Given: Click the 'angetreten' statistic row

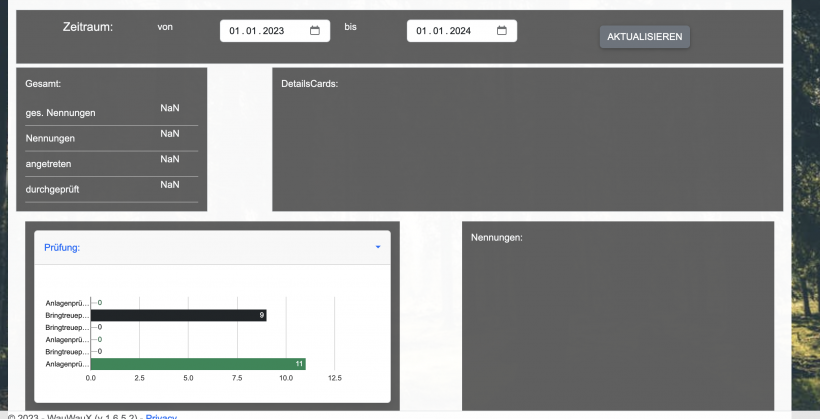Looking at the screenshot, I should 111,162.
